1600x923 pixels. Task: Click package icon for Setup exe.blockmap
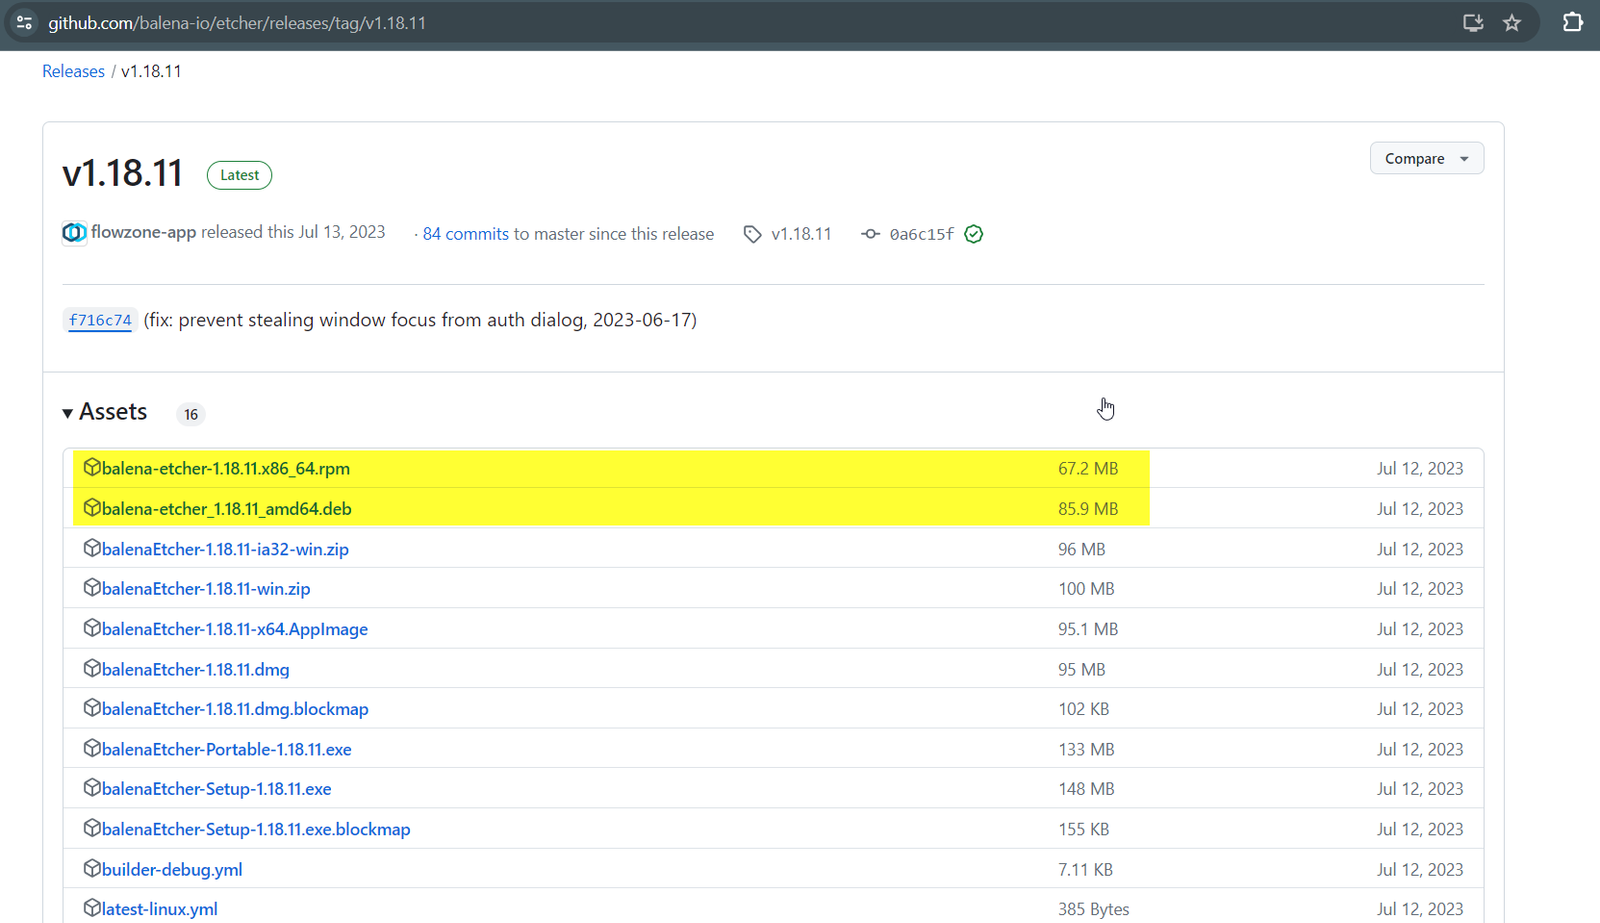(92, 827)
